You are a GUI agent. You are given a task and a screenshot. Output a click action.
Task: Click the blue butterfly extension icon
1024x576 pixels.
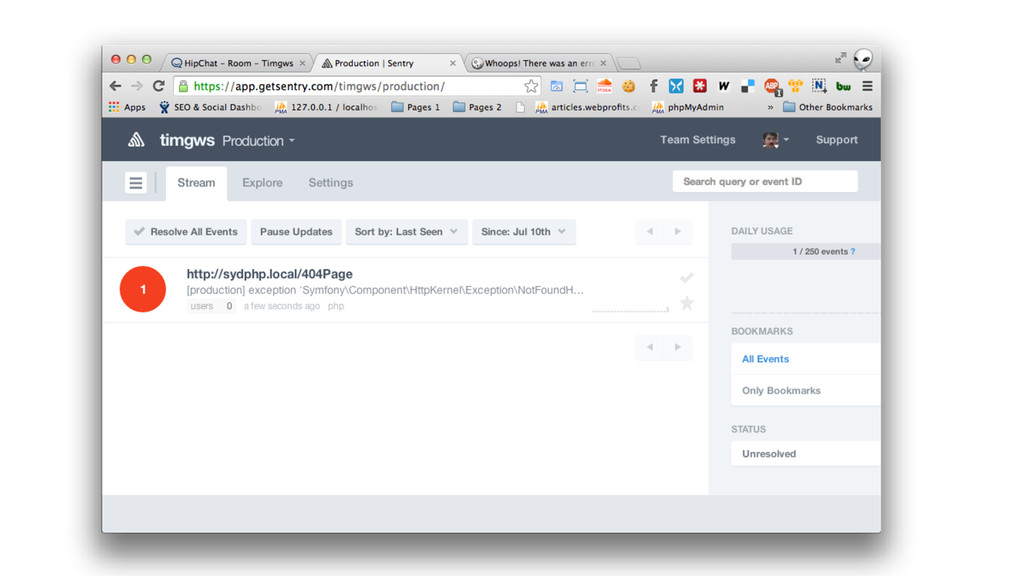pos(676,86)
